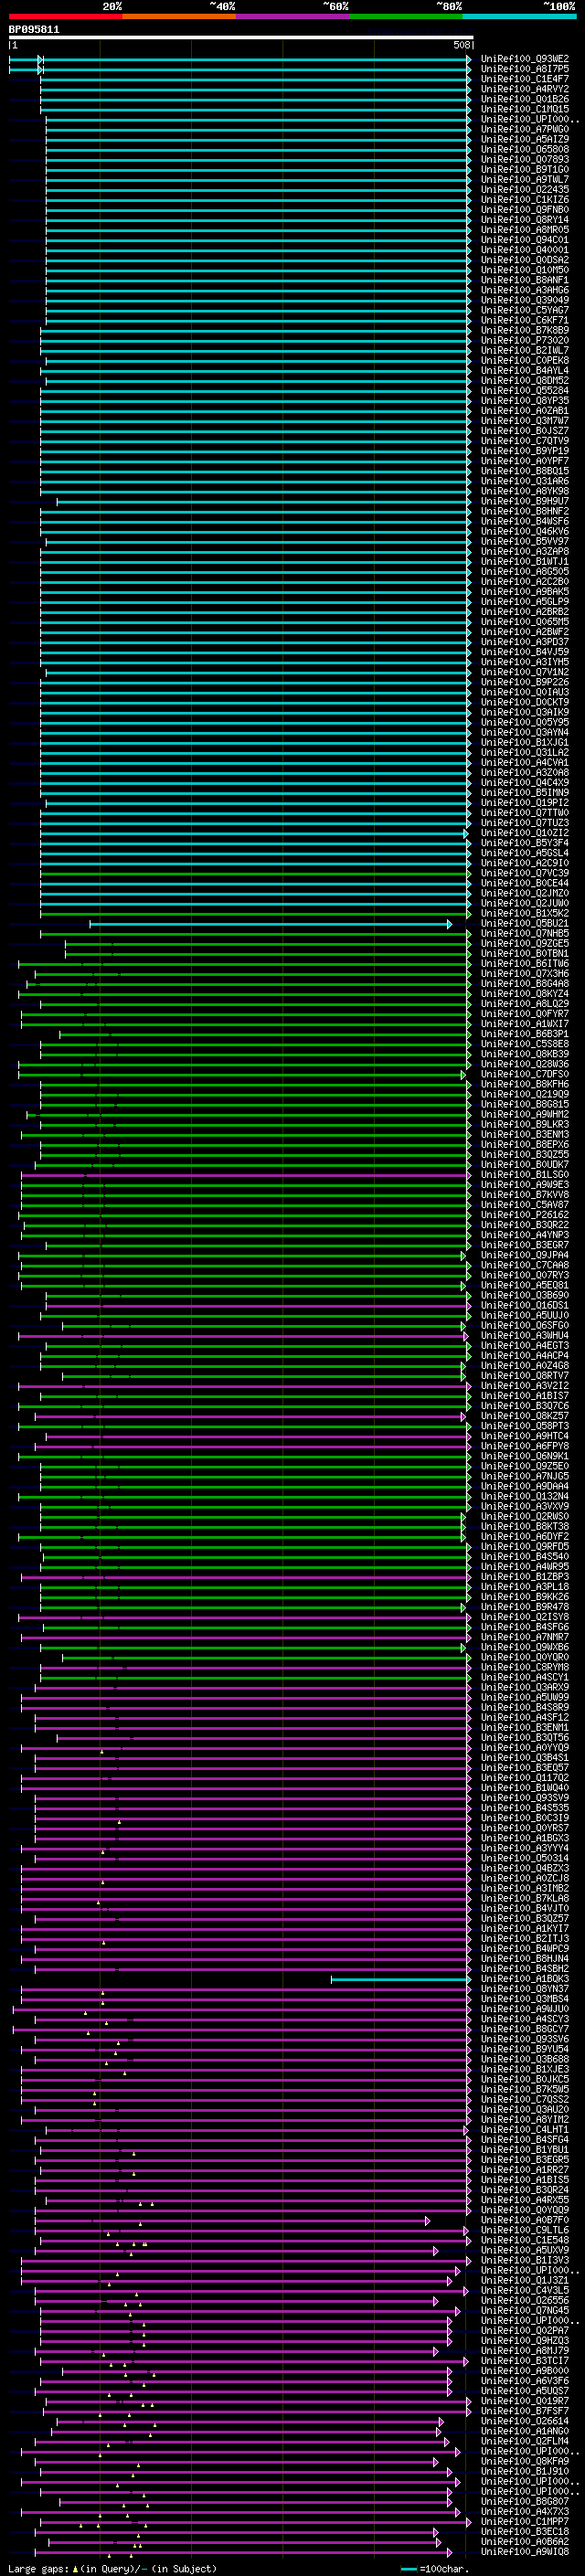This screenshot has width=585, height=2576.
Task: Select hit label UniRef100_B1LSG0
Action: coord(525,1175)
